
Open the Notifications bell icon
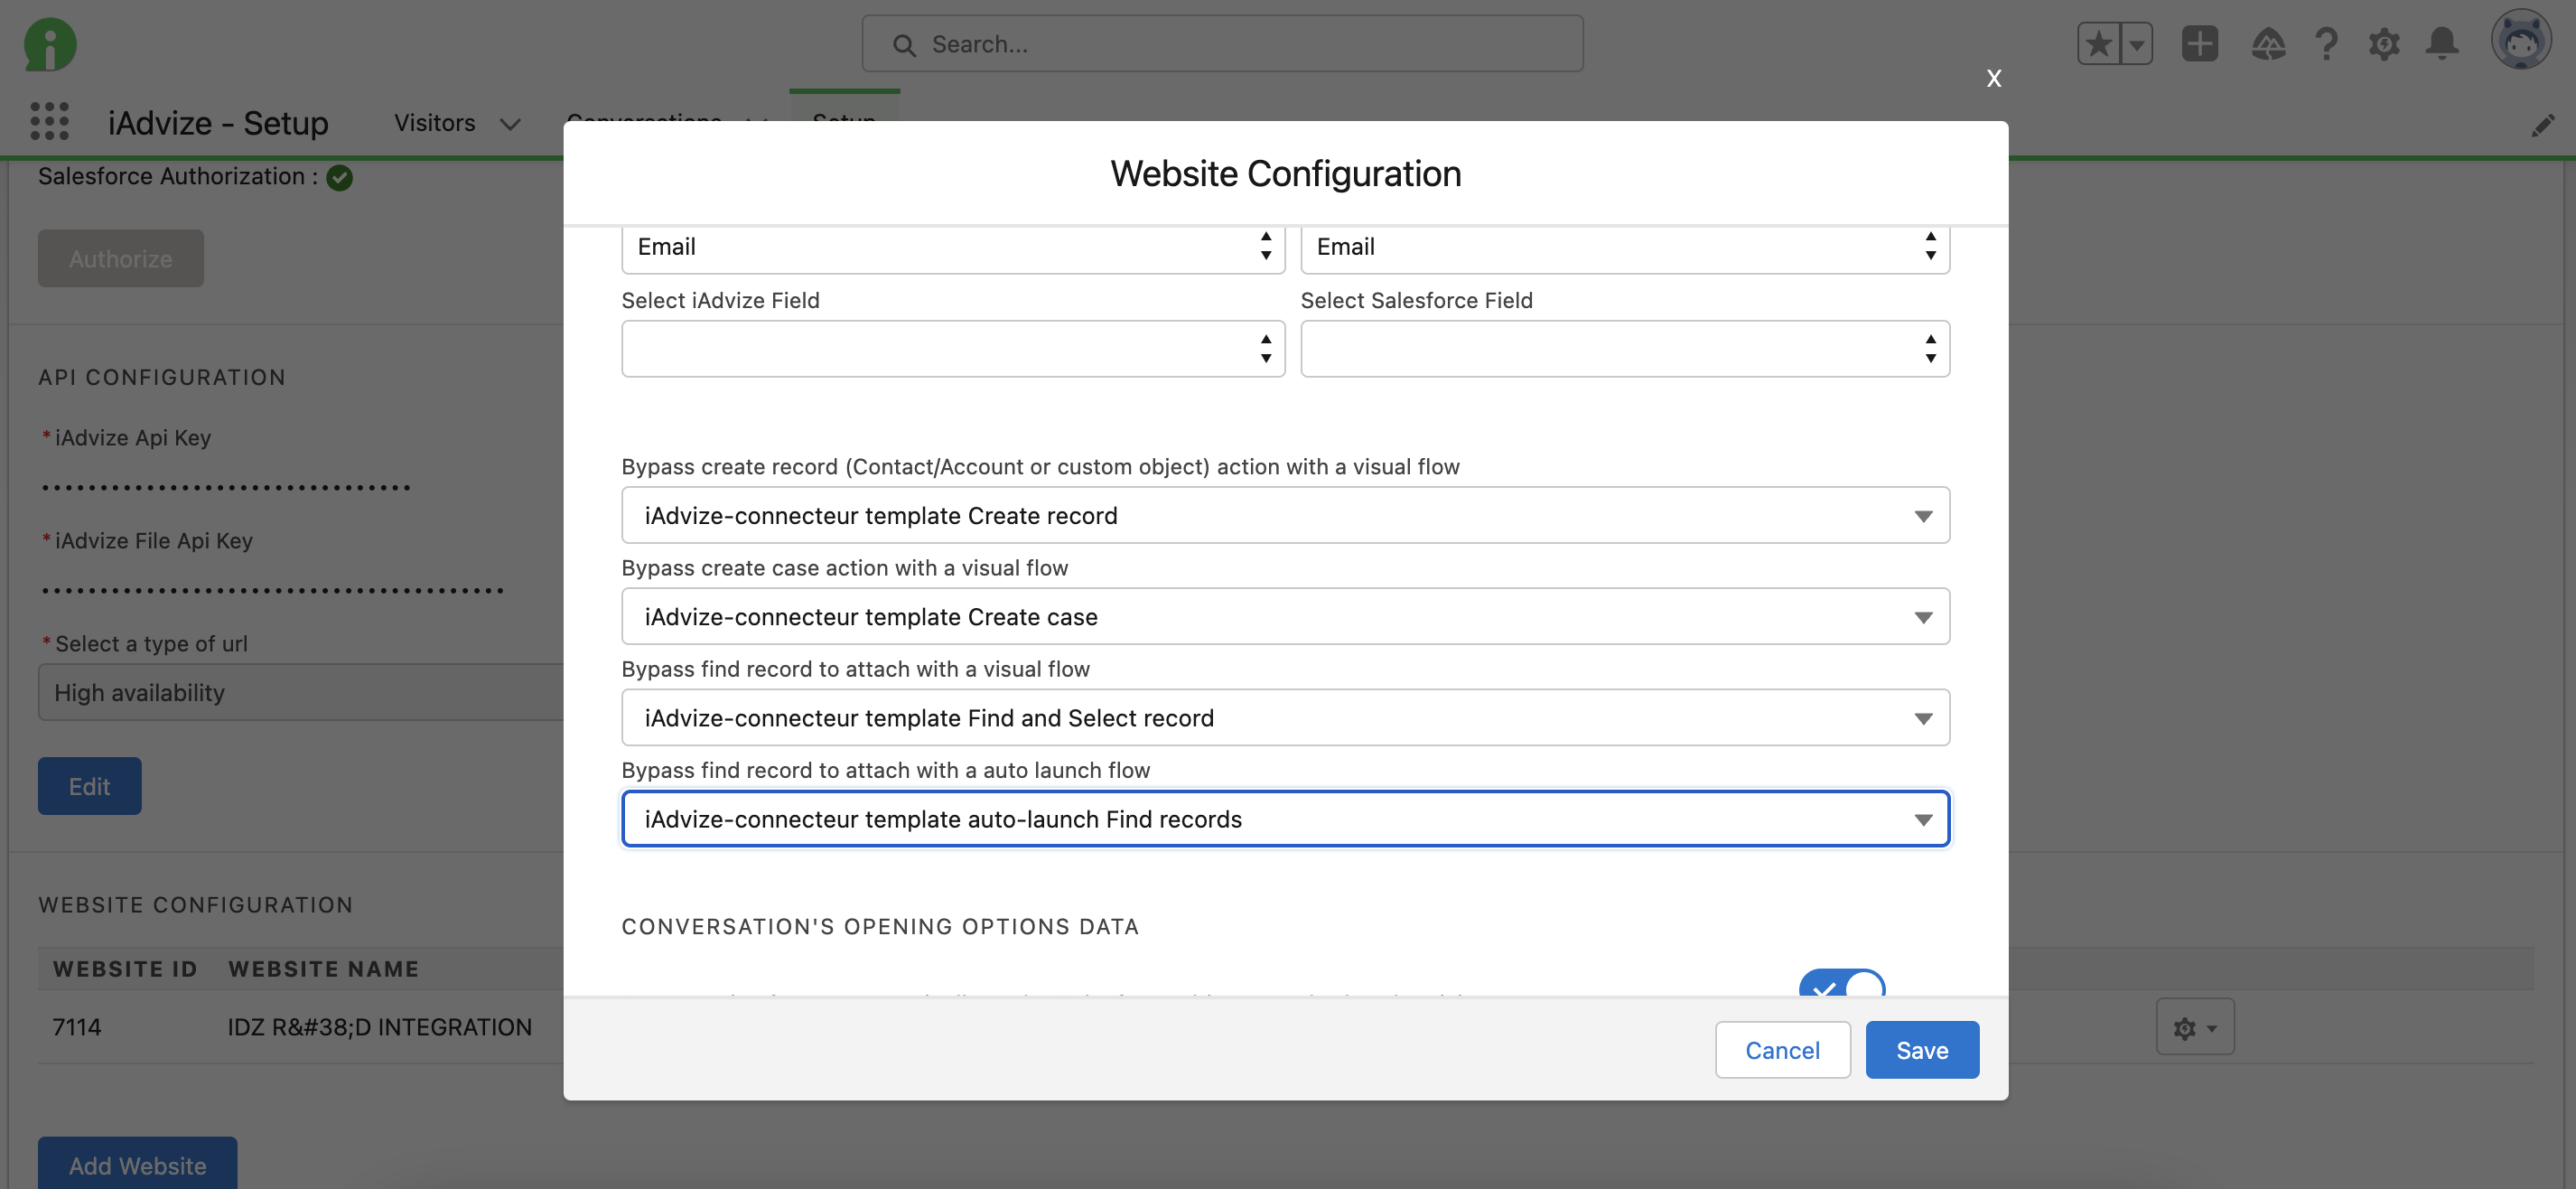tap(2442, 44)
